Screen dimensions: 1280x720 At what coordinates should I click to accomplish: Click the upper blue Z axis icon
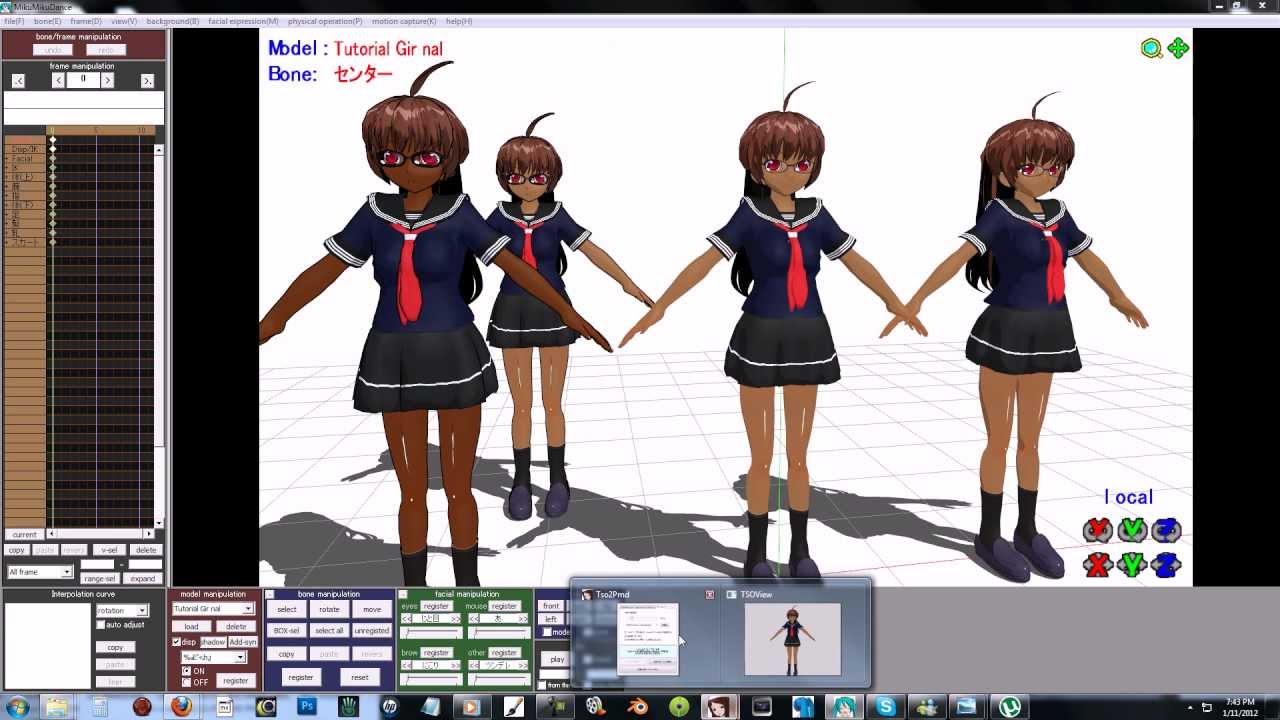coord(1166,530)
